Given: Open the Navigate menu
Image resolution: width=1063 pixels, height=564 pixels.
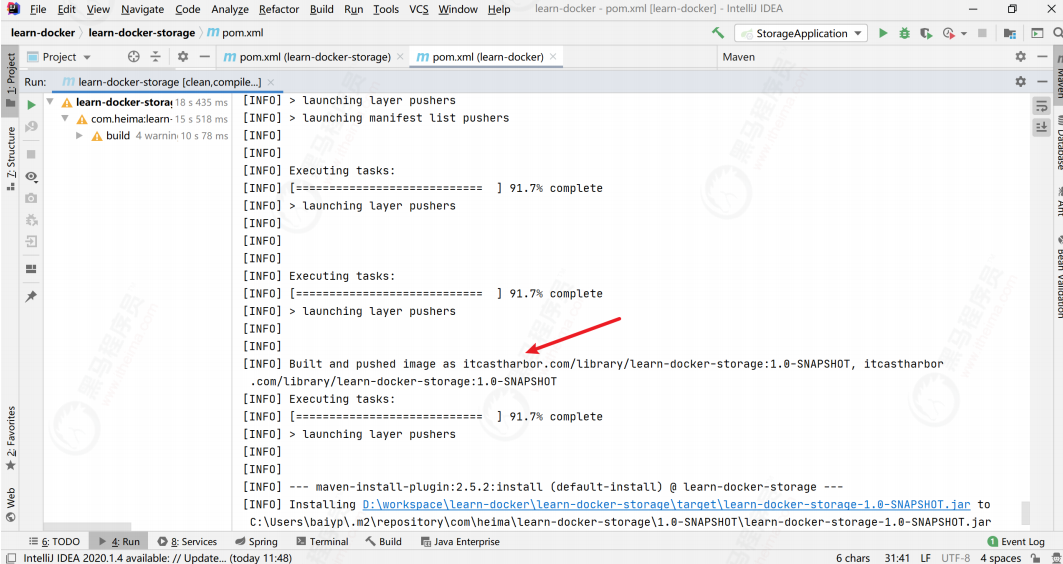Looking at the screenshot, I should click(142, 9).
